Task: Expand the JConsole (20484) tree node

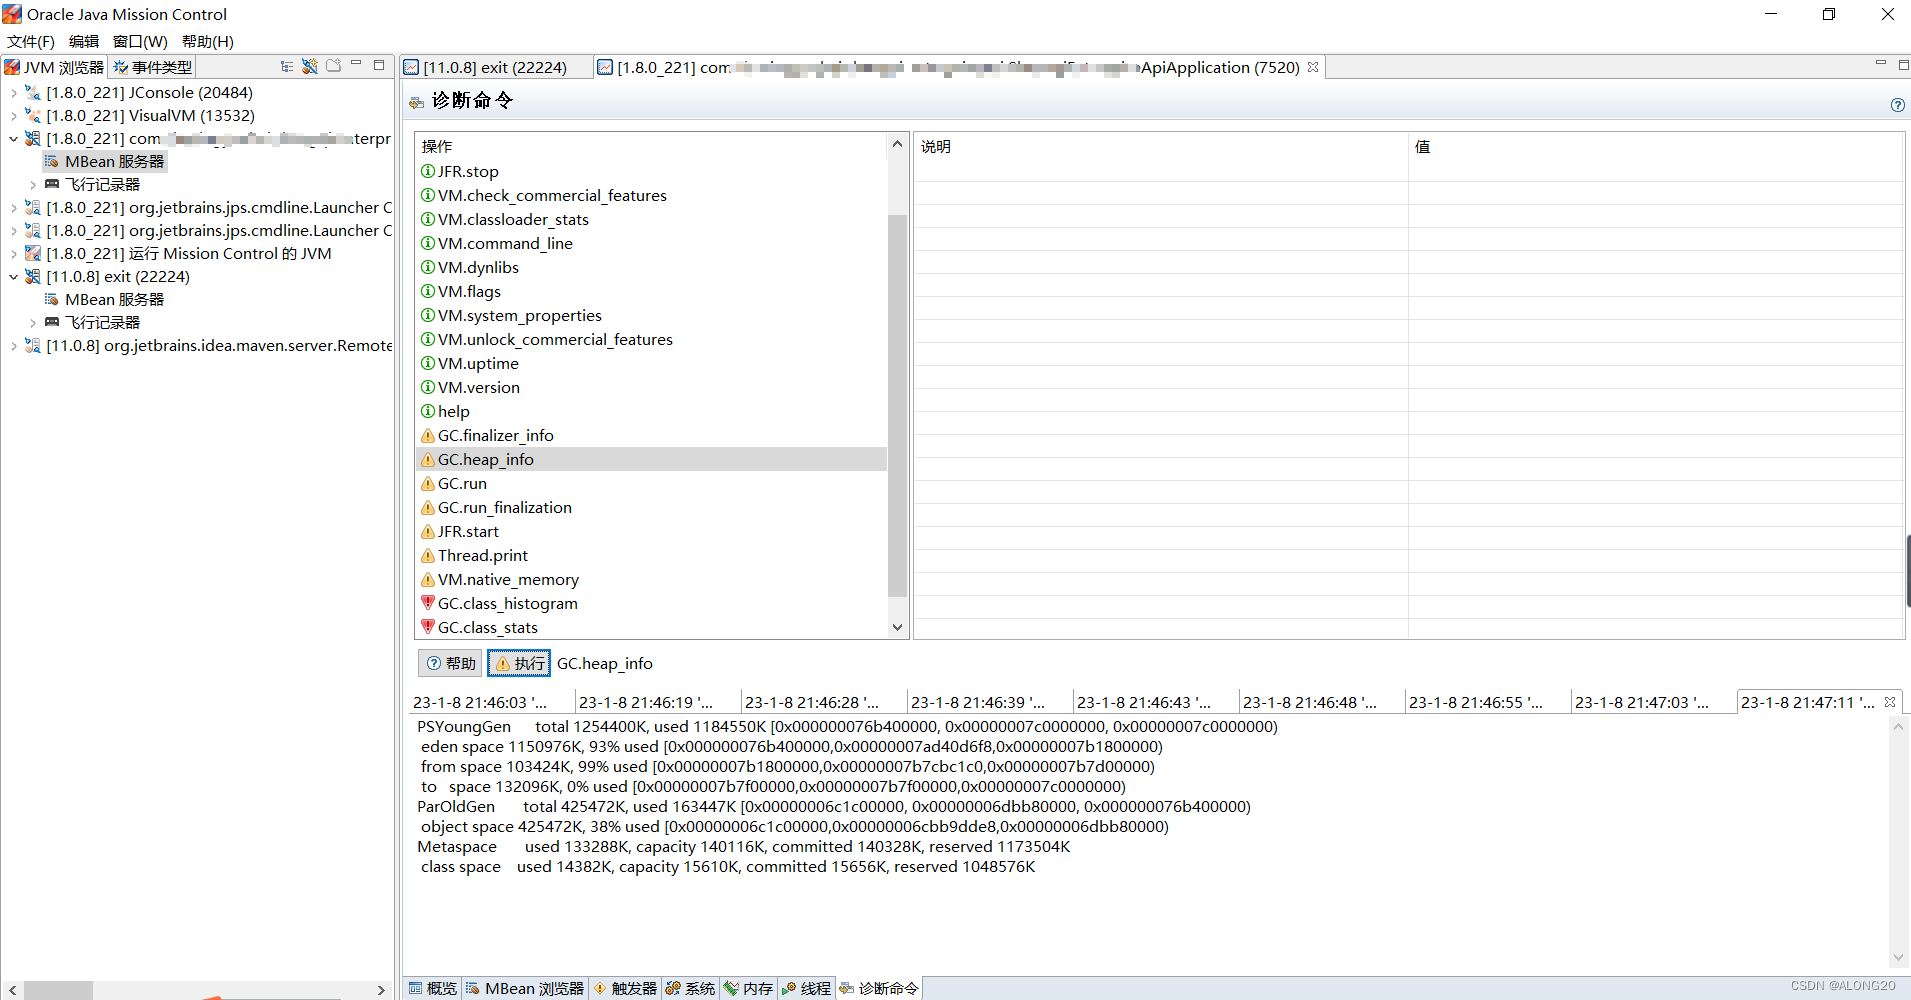Action: pyautogui.click(x=13, y=92)
